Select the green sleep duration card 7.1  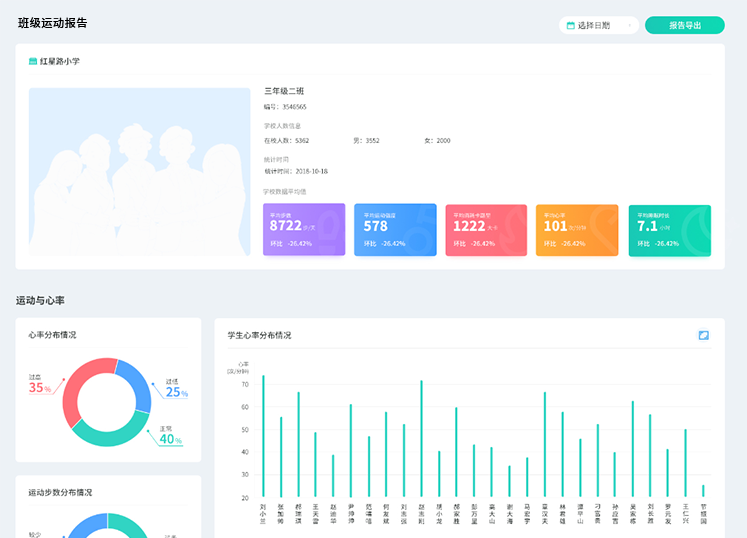[x=669, y=230]
